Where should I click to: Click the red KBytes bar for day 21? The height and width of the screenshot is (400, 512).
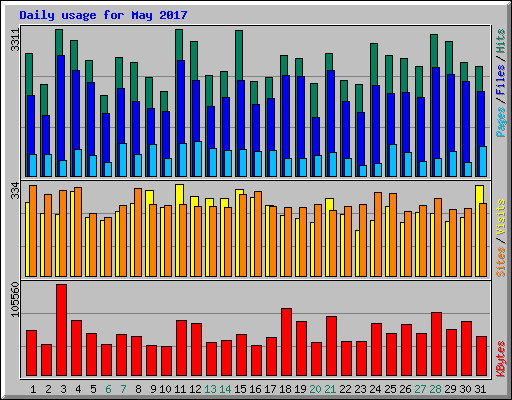pos(331,346)
